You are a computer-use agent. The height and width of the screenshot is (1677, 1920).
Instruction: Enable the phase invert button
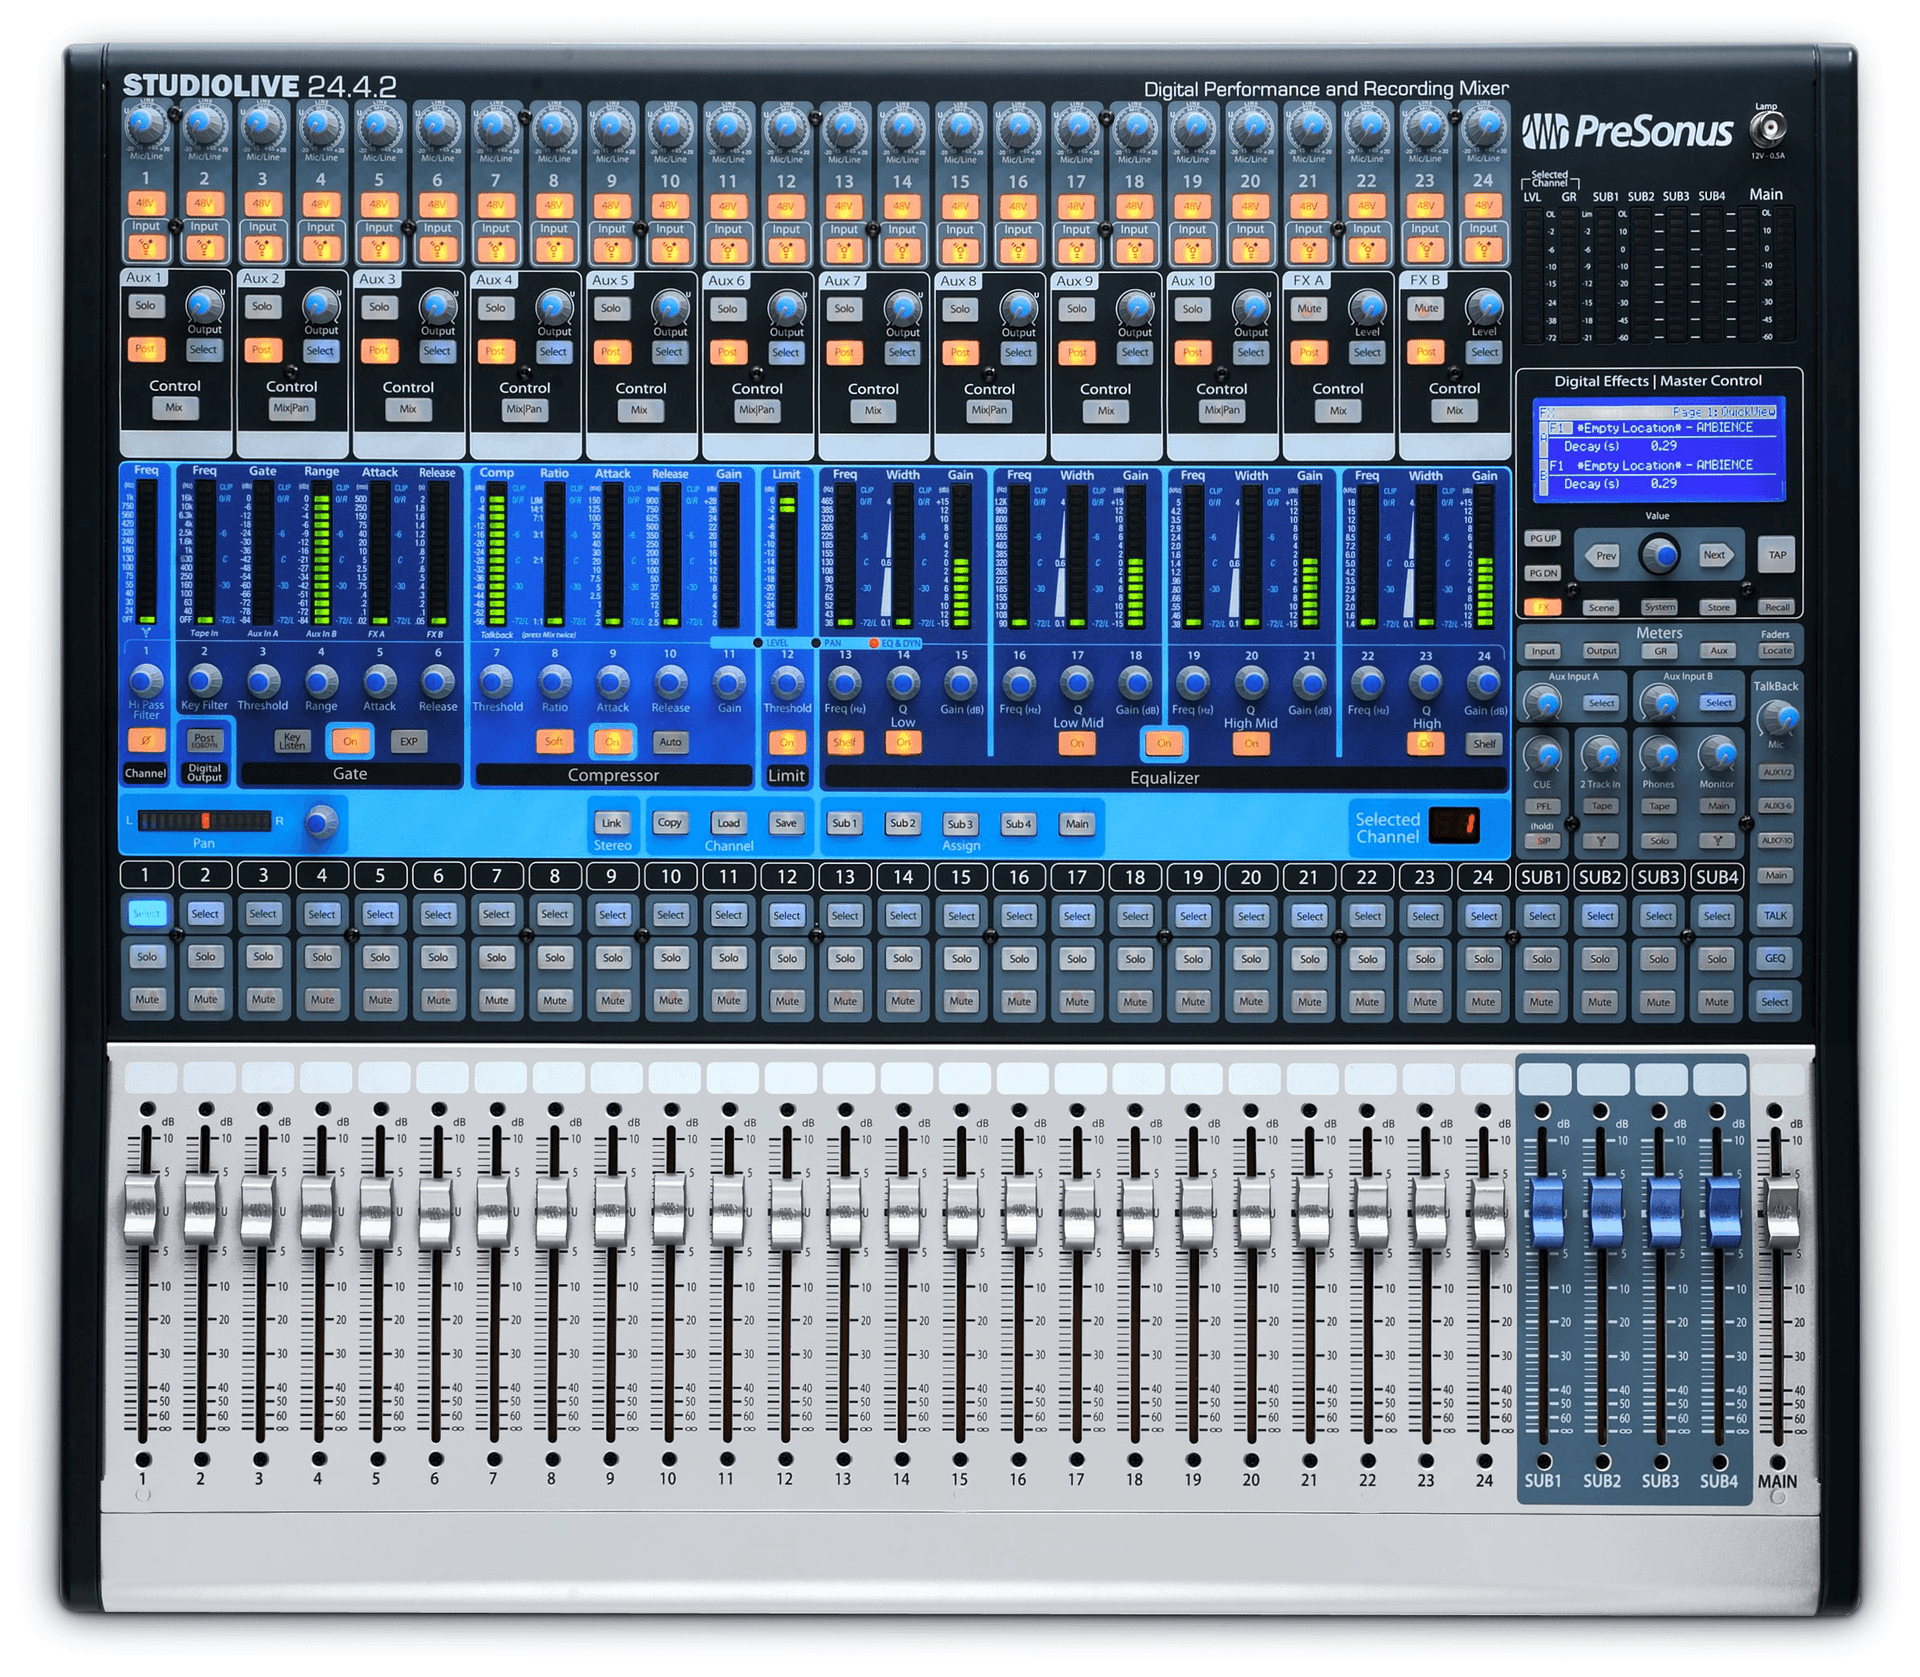[x=146, y=741]
